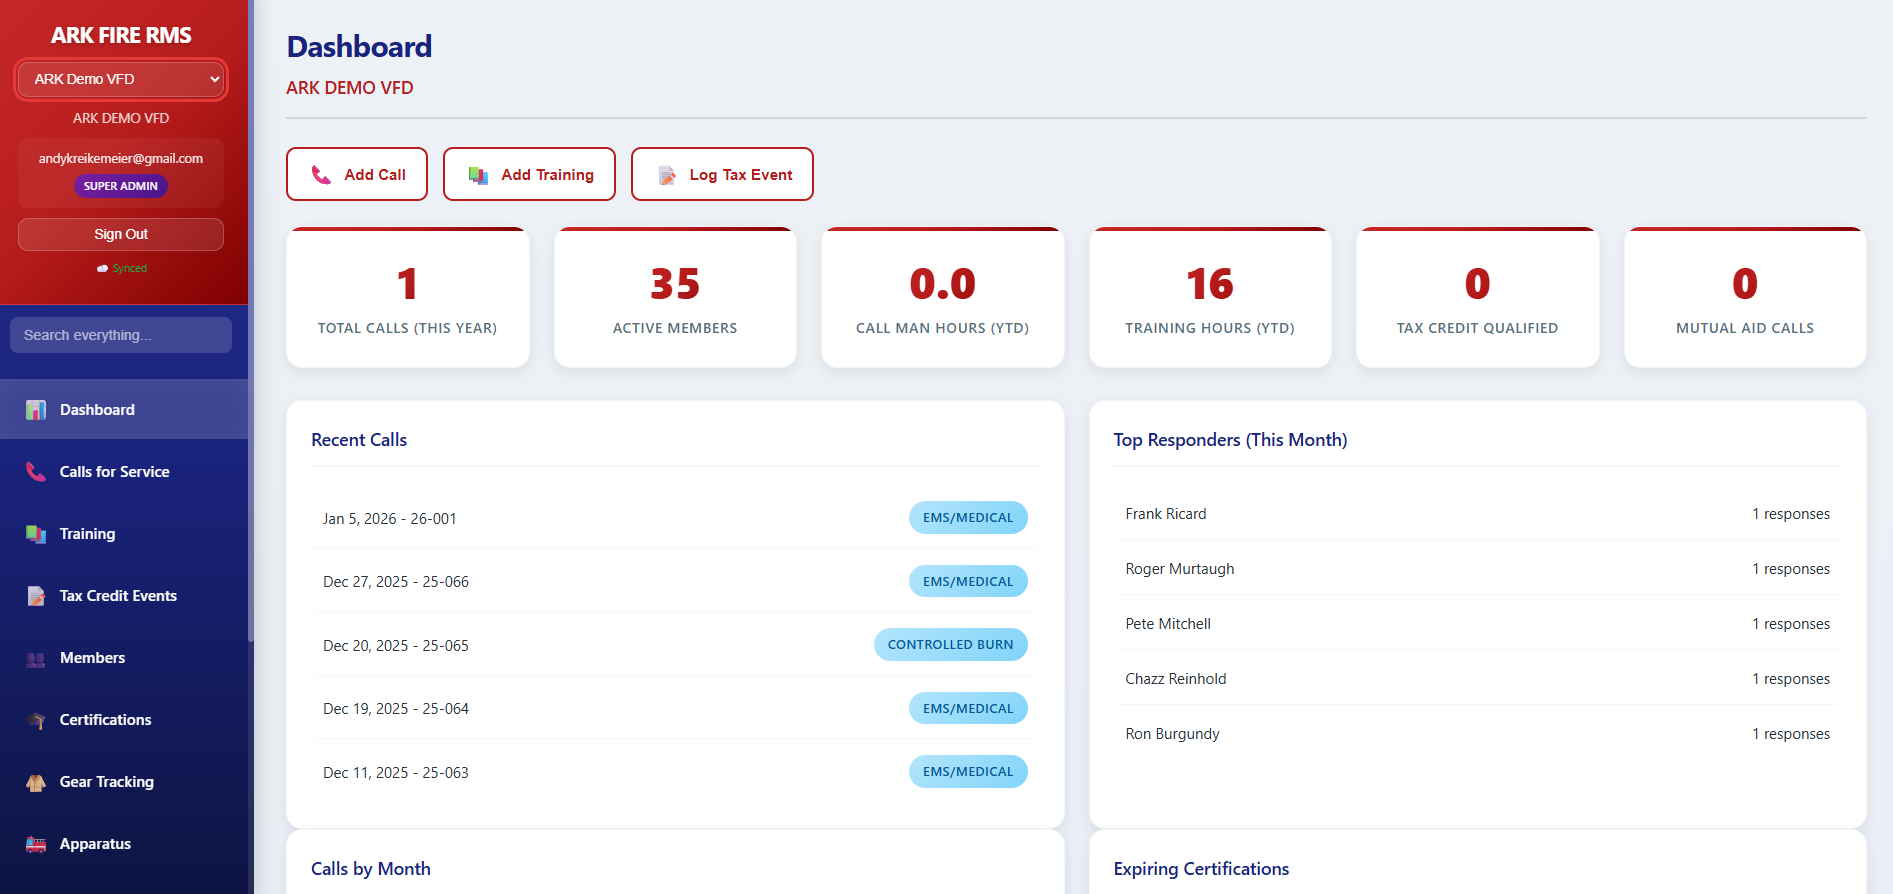
Task: Click EMS/MEDICAL tag on call 25-064
Action: 968,708
